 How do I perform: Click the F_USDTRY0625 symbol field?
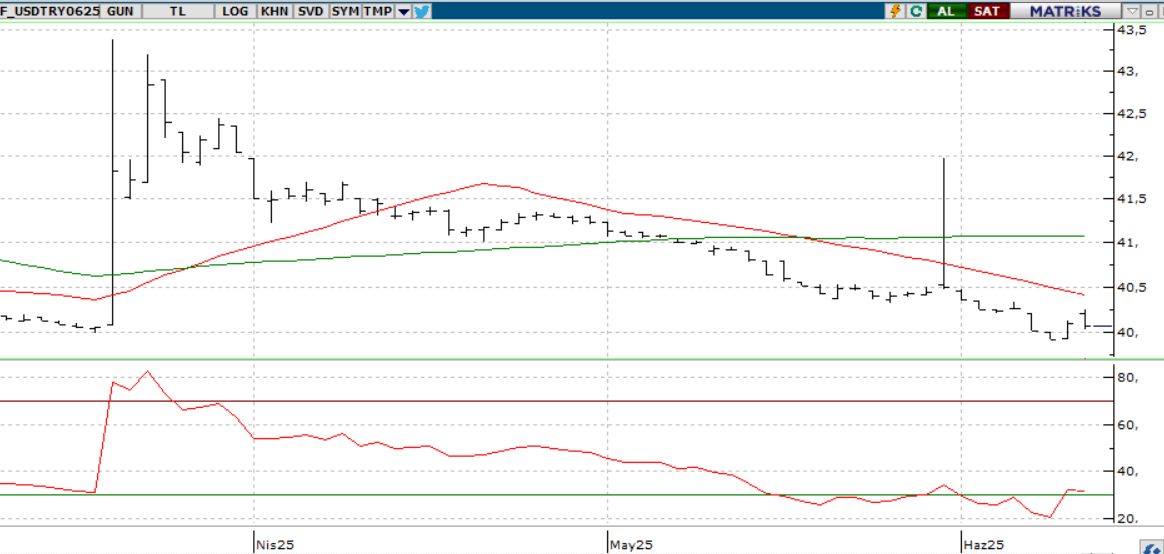50,11
